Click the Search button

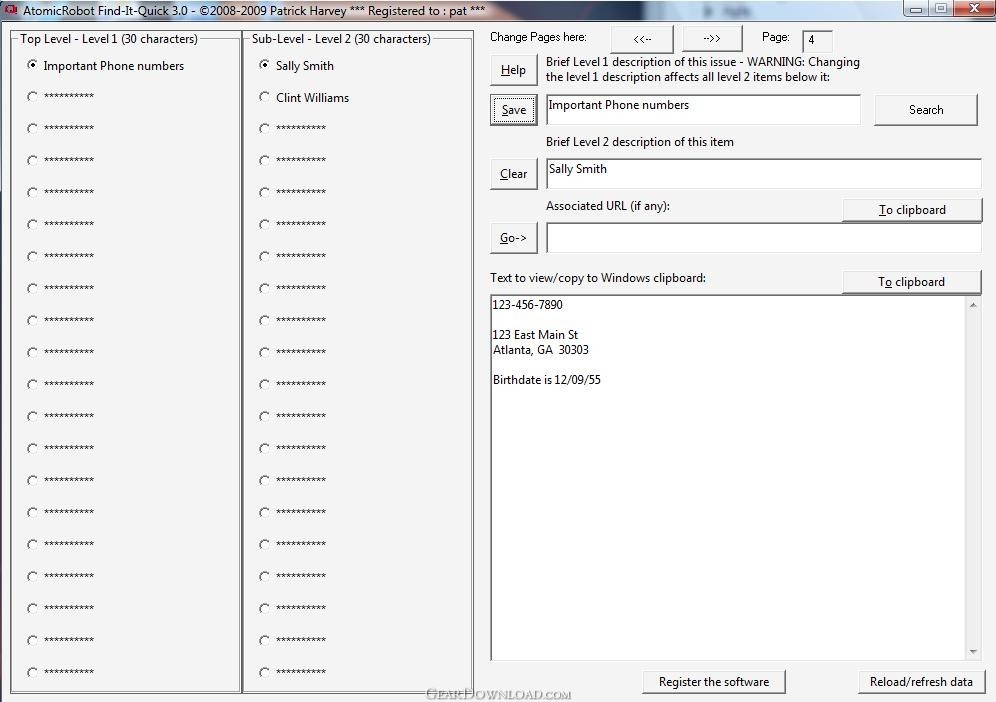(x=925, y=110)
